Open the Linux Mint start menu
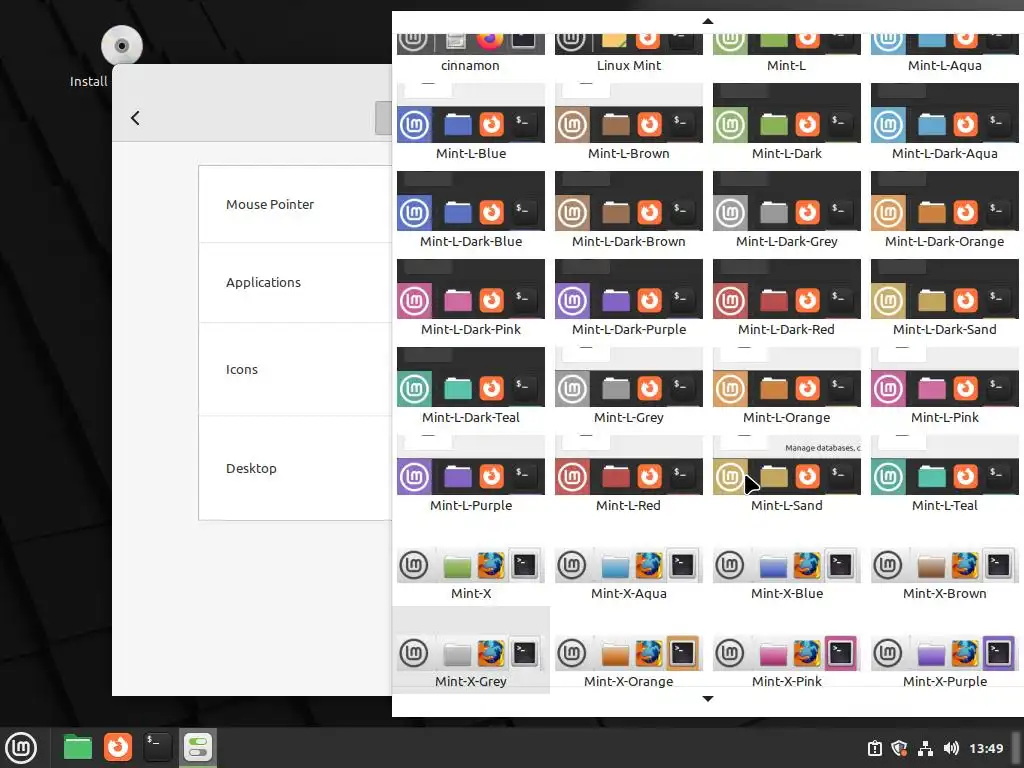 coord(21,748)
